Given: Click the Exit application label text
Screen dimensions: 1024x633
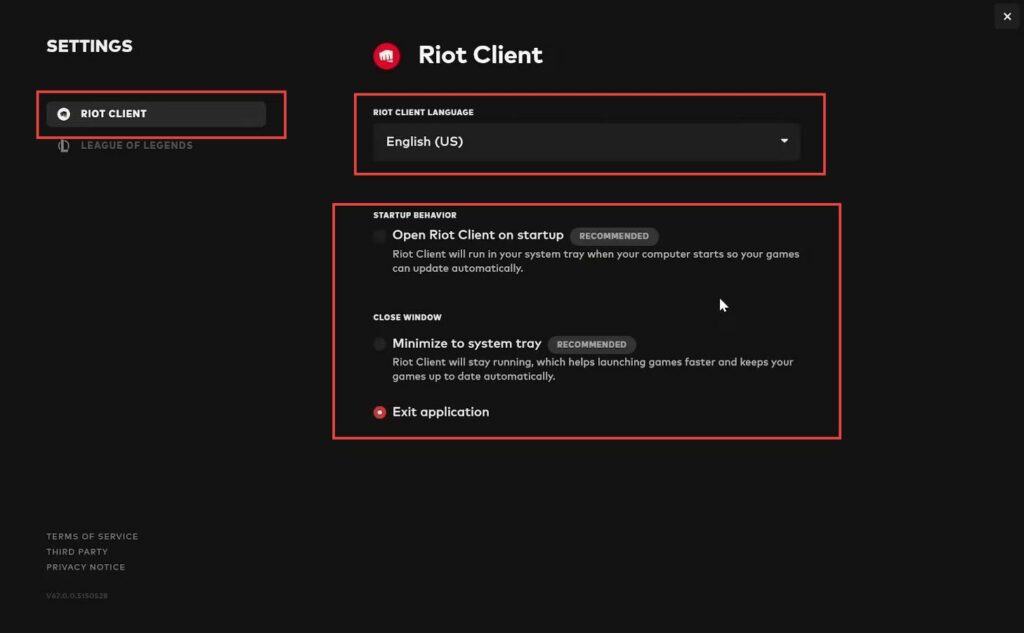Looking at the screenshot, I should click(x=441, y=412).
